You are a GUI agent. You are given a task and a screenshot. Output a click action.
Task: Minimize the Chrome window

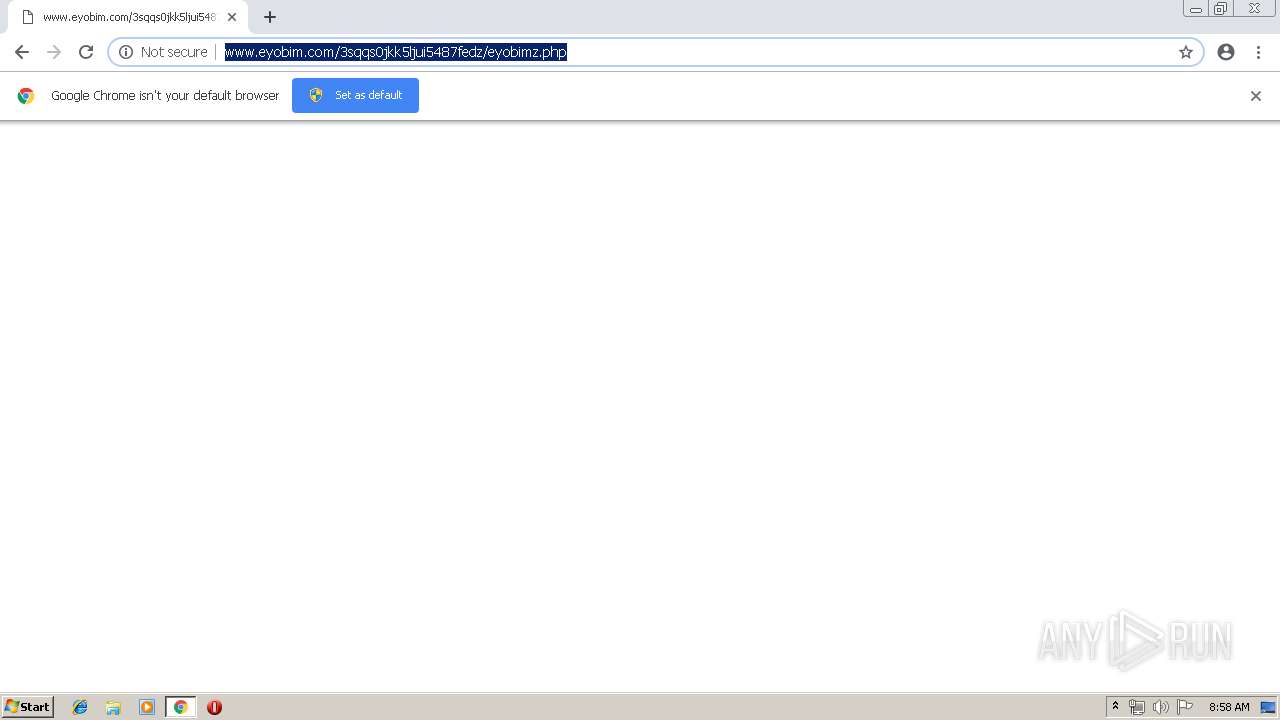coord(1196,9)
